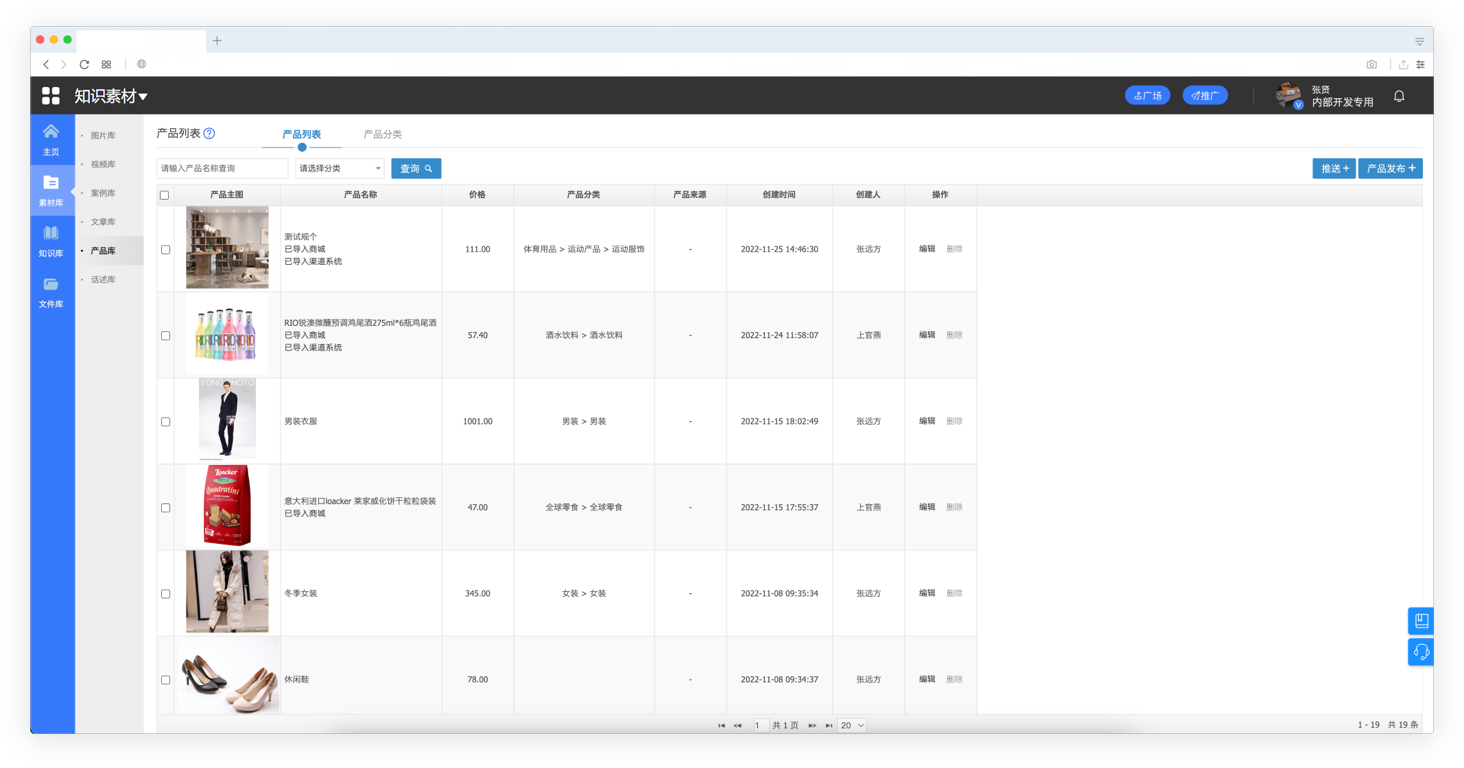Check the box for 冬季女装 row
This screenshot has height=768, width=1464.
tap(166, 593)
